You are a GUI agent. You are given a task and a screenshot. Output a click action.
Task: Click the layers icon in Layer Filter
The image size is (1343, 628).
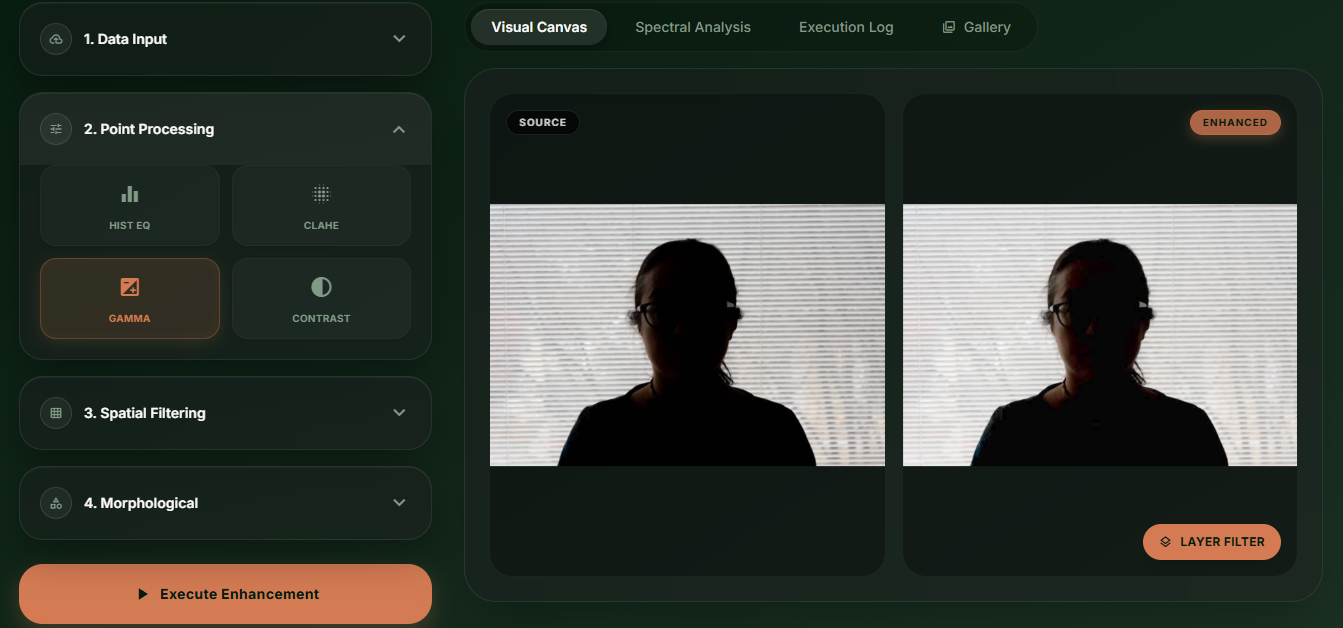click(x=1165, y=542)
